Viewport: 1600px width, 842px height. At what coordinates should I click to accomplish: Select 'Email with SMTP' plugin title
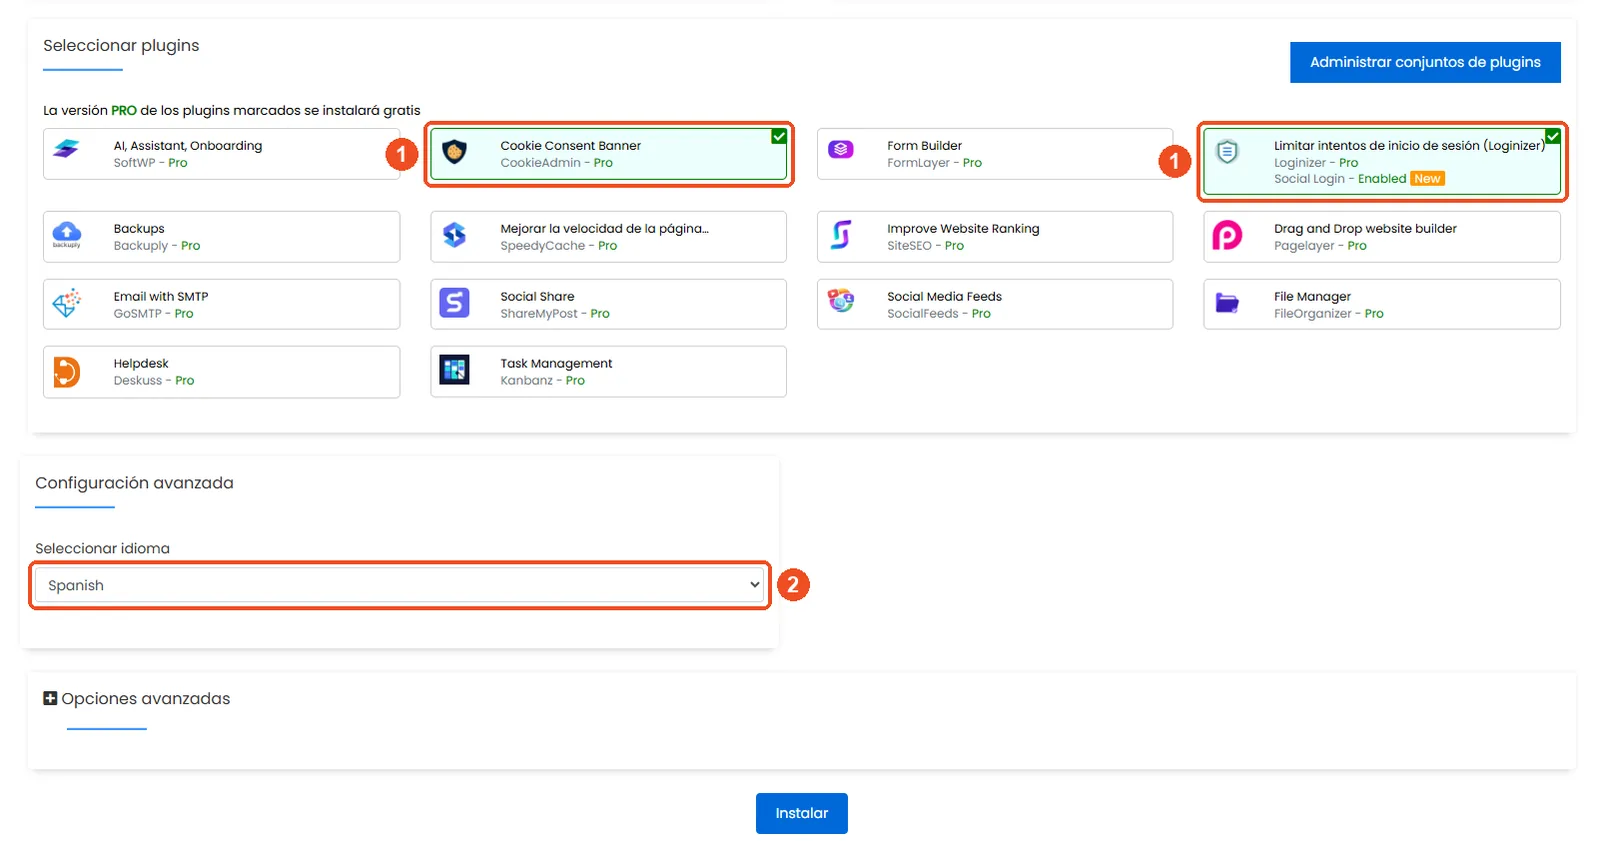161,296
